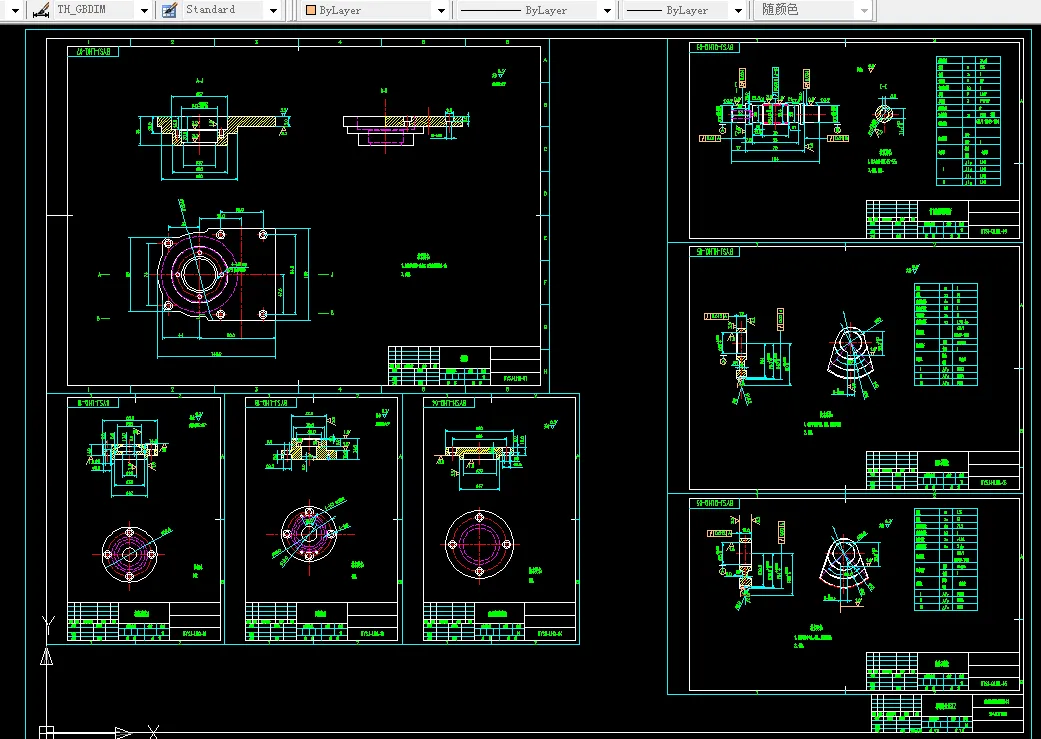1041x739 pixels.
Task: Open the 随颜色 plot style dropdown
Action: (863, 11)
